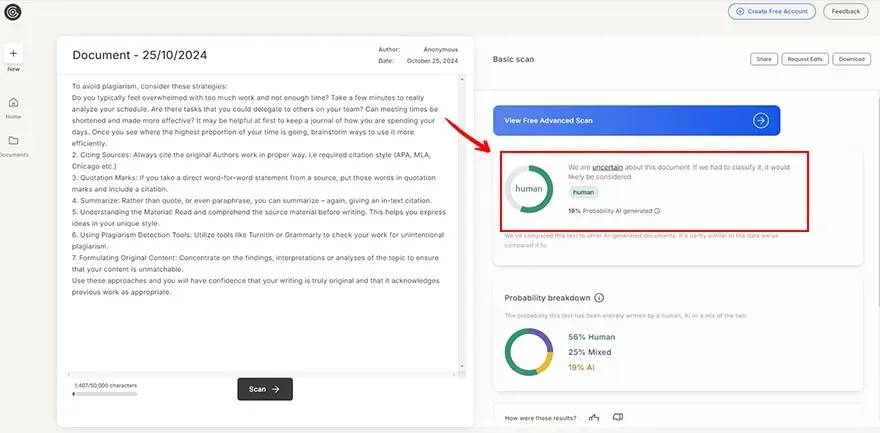Image resolution: width=880 pixels, height=433 pixels.
Task: Click Create Free Account button
Action: pos(770,12)
